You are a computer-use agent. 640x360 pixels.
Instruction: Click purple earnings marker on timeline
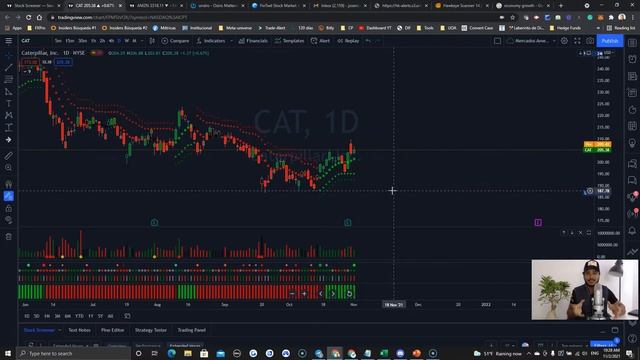538,222
